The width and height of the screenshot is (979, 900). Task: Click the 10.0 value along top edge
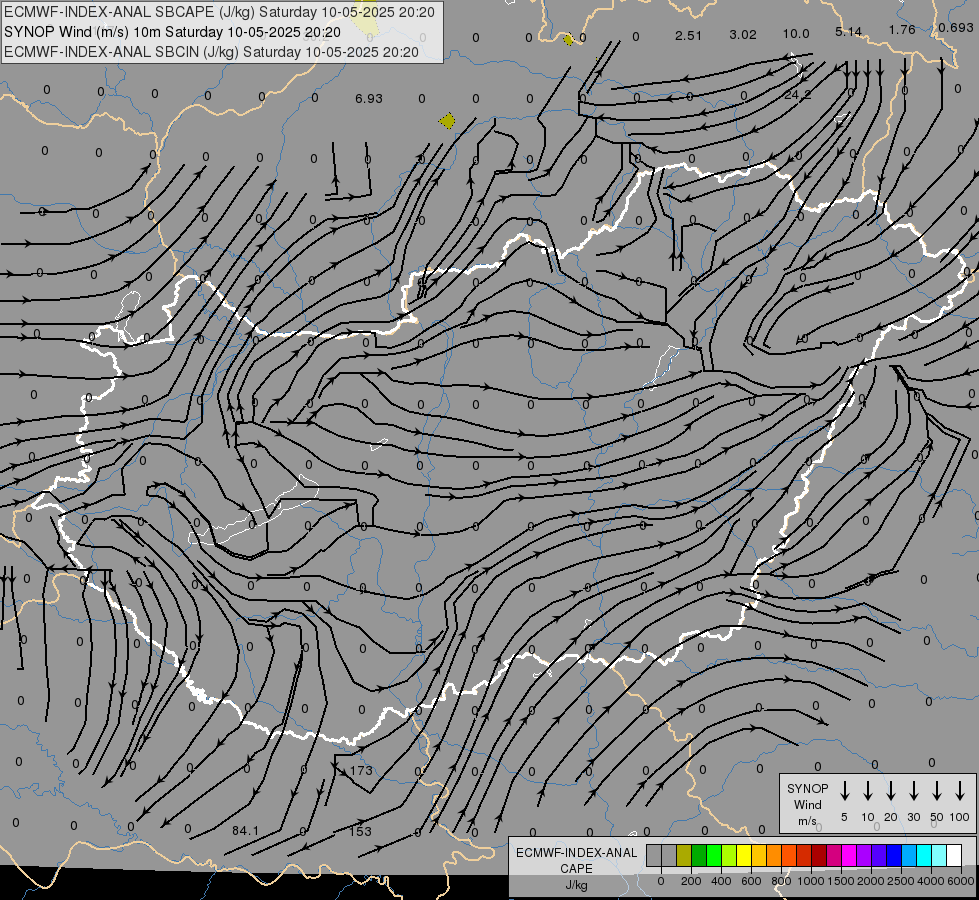coord(796,34)
